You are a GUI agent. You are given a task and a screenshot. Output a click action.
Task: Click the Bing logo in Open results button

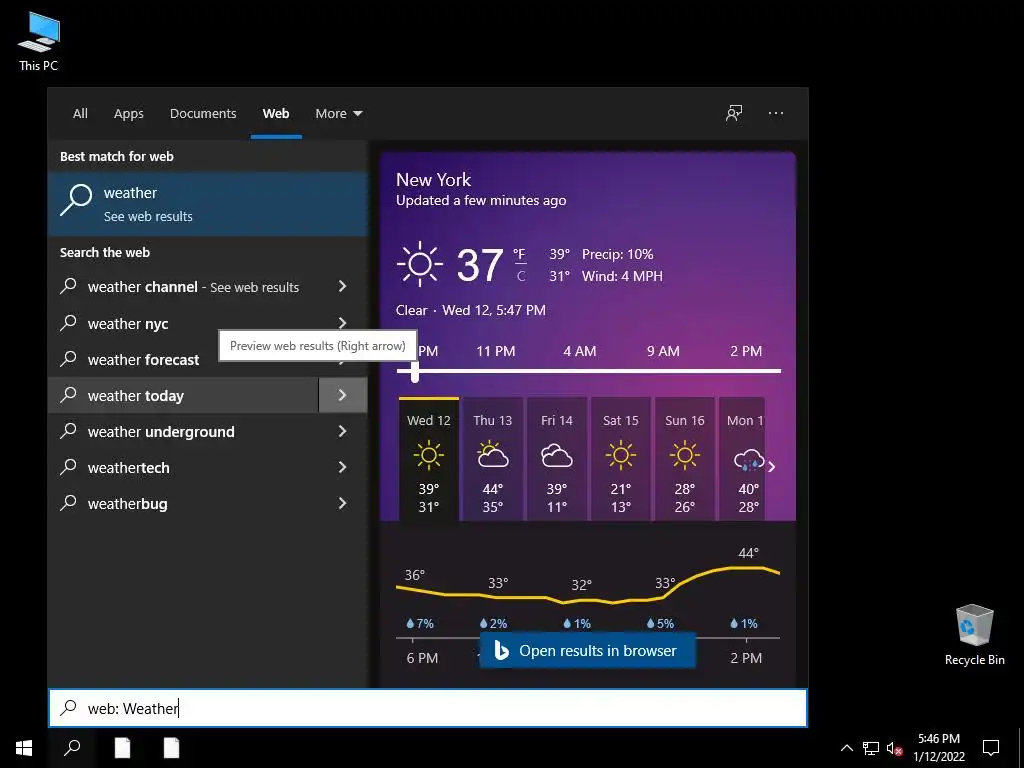click(502, 650)
